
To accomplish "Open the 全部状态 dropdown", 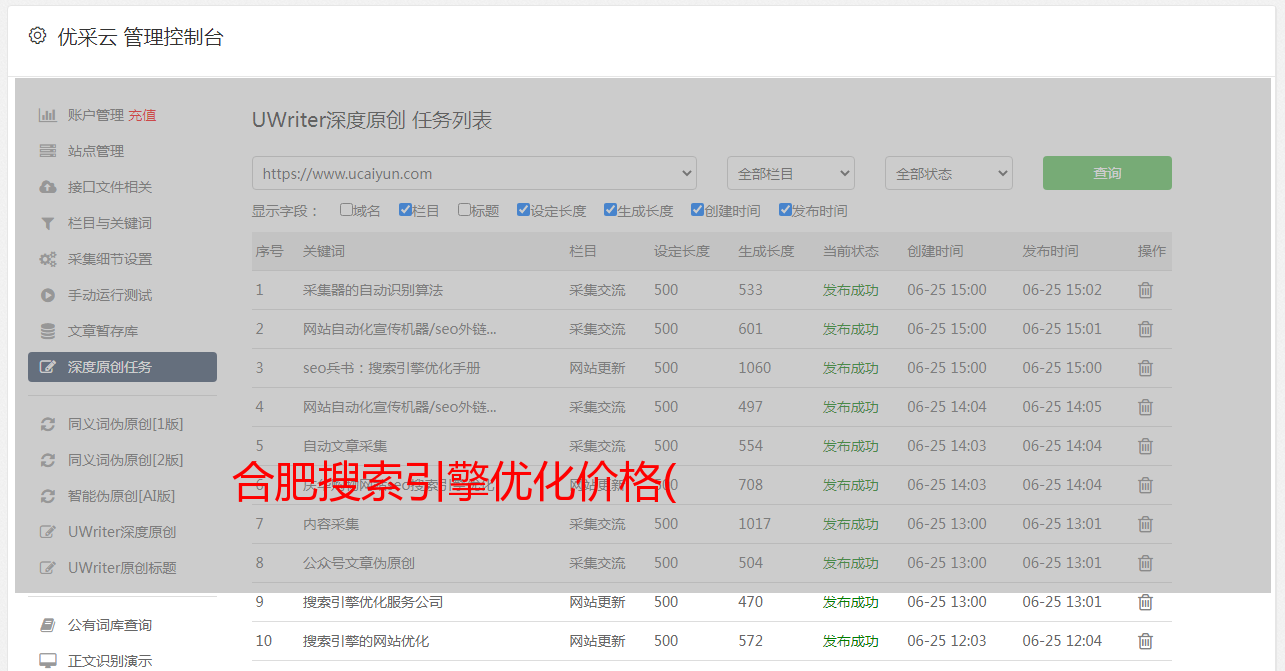I will tap(949, 173).
